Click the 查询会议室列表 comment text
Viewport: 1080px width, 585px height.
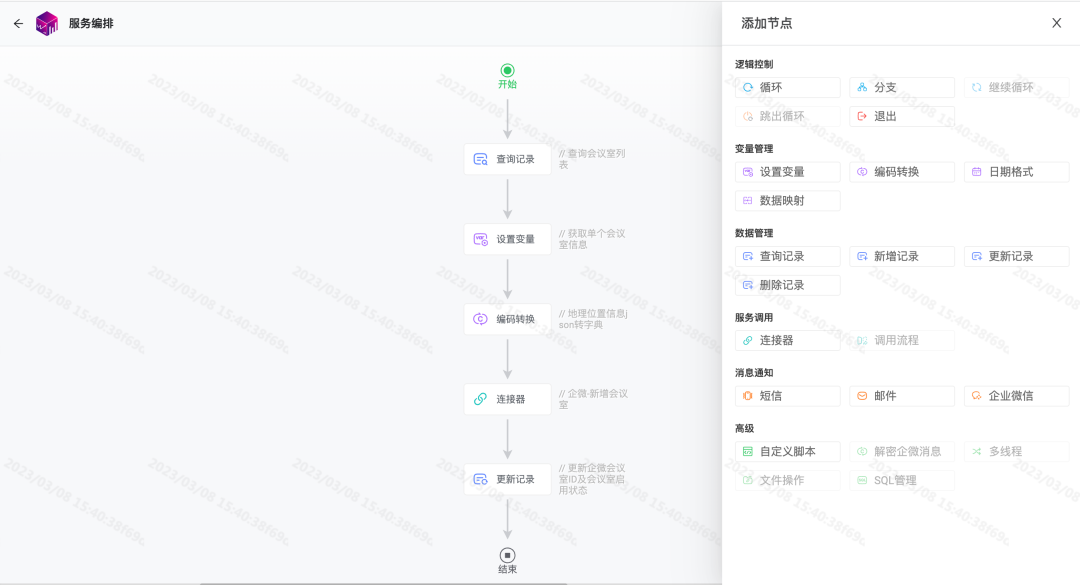point(592,159)
